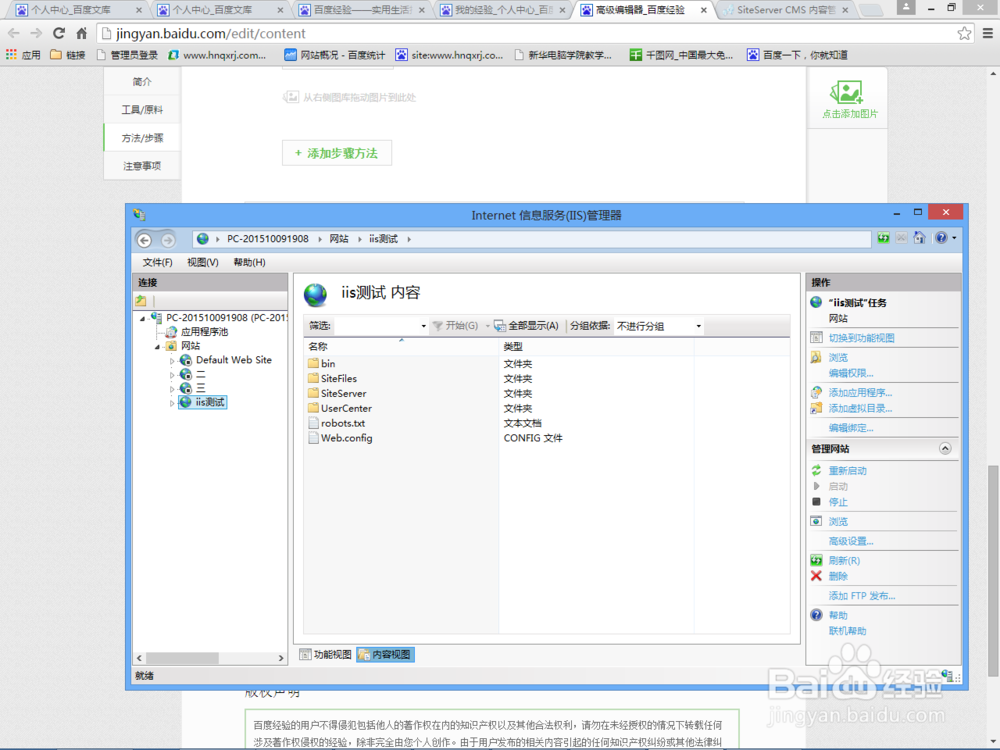Click the 切换到功能视图 icon in Actions pane
Image resolution: width=1000 pixels, height=750 pixels.
click(x=815, y=336)
